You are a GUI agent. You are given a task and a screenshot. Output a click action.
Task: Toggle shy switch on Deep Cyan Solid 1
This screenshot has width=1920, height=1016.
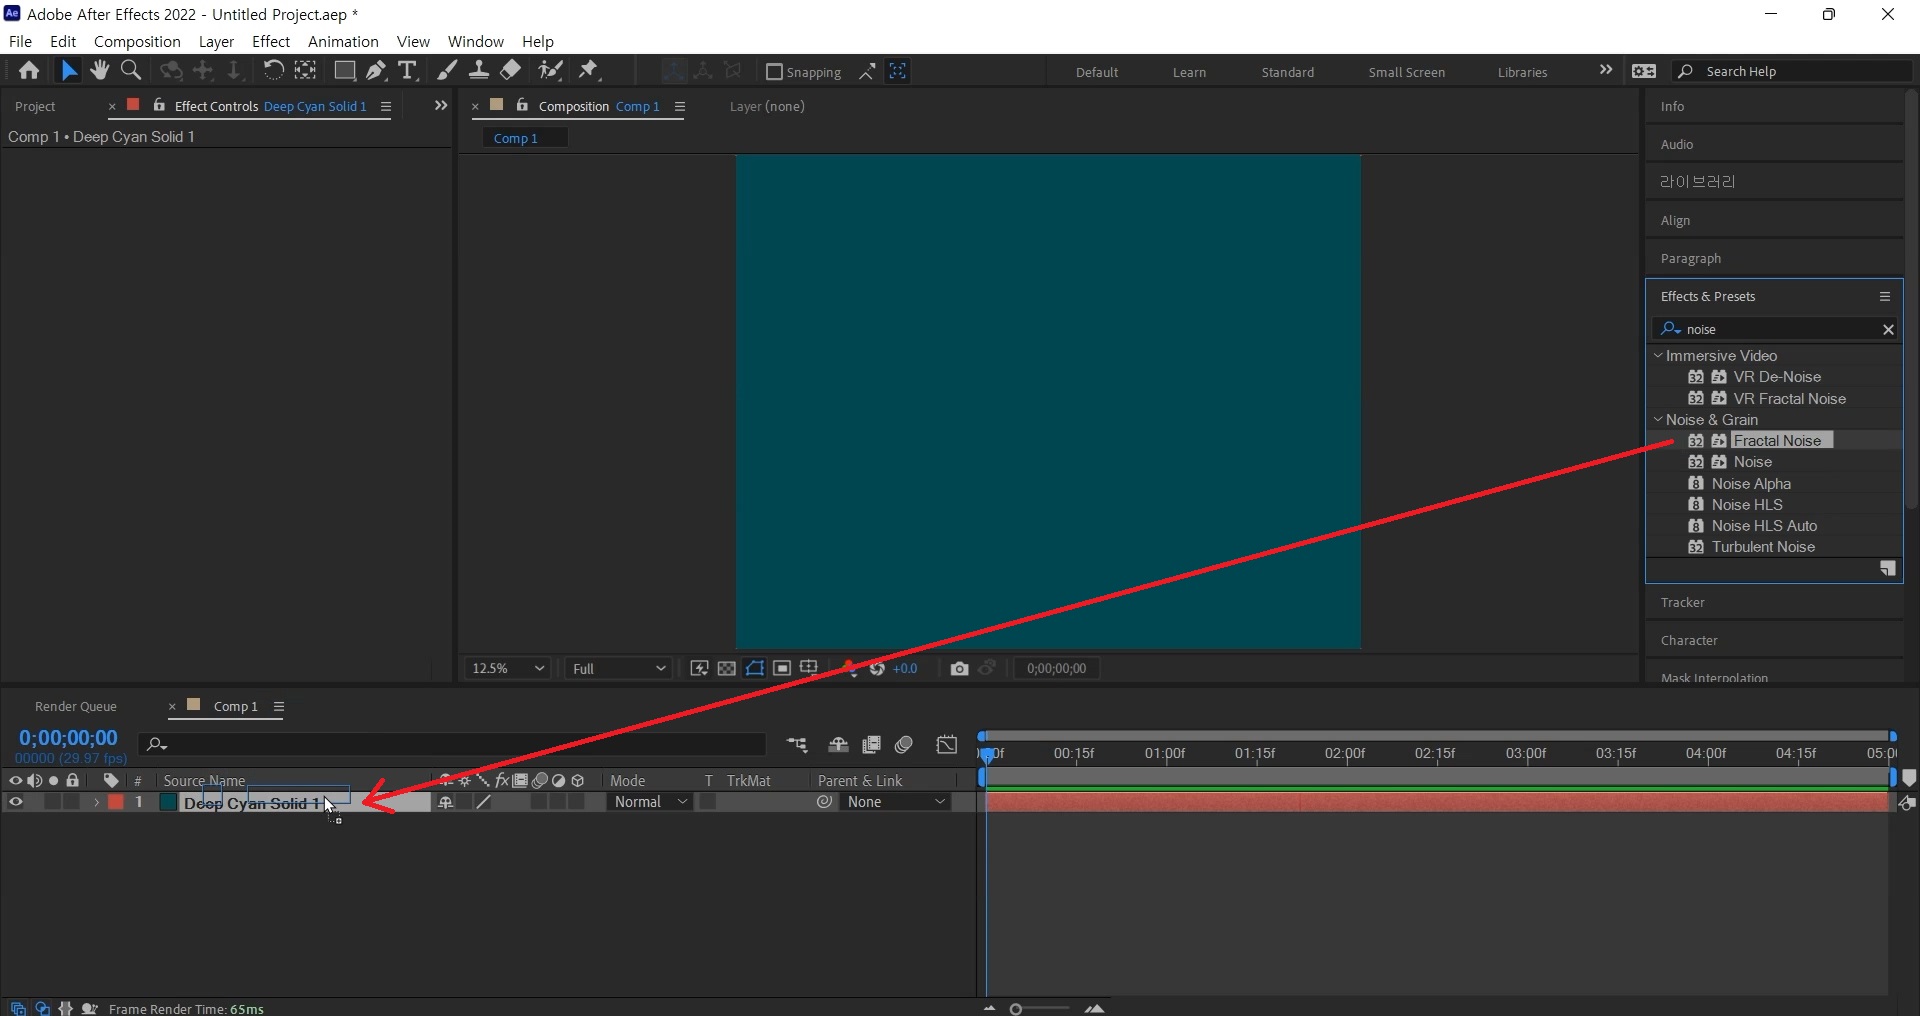(x=446, y=802)
